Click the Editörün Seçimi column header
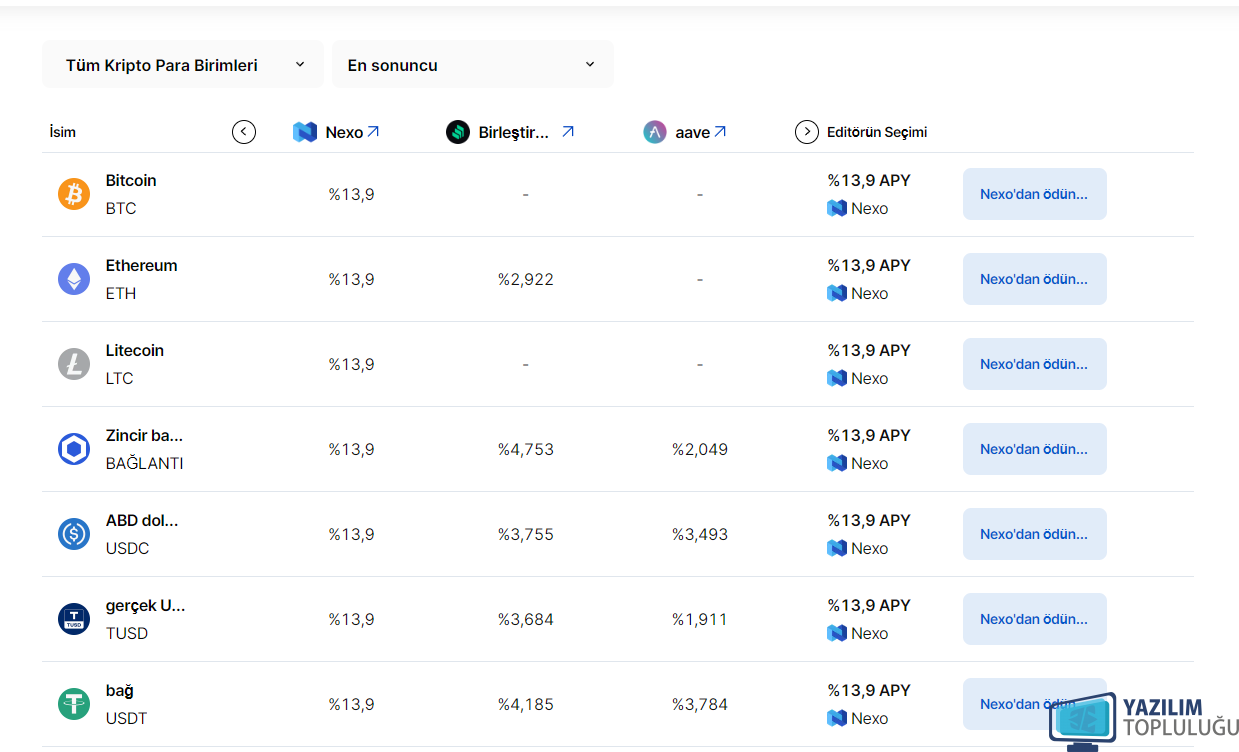1239x752 pixels. [877, 132]
